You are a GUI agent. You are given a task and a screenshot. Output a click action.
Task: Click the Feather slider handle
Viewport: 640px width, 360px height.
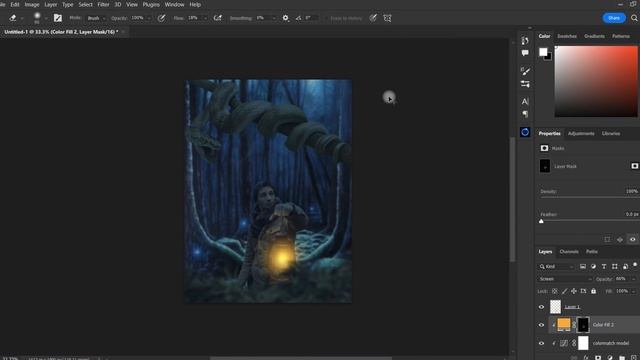[541, 221]
